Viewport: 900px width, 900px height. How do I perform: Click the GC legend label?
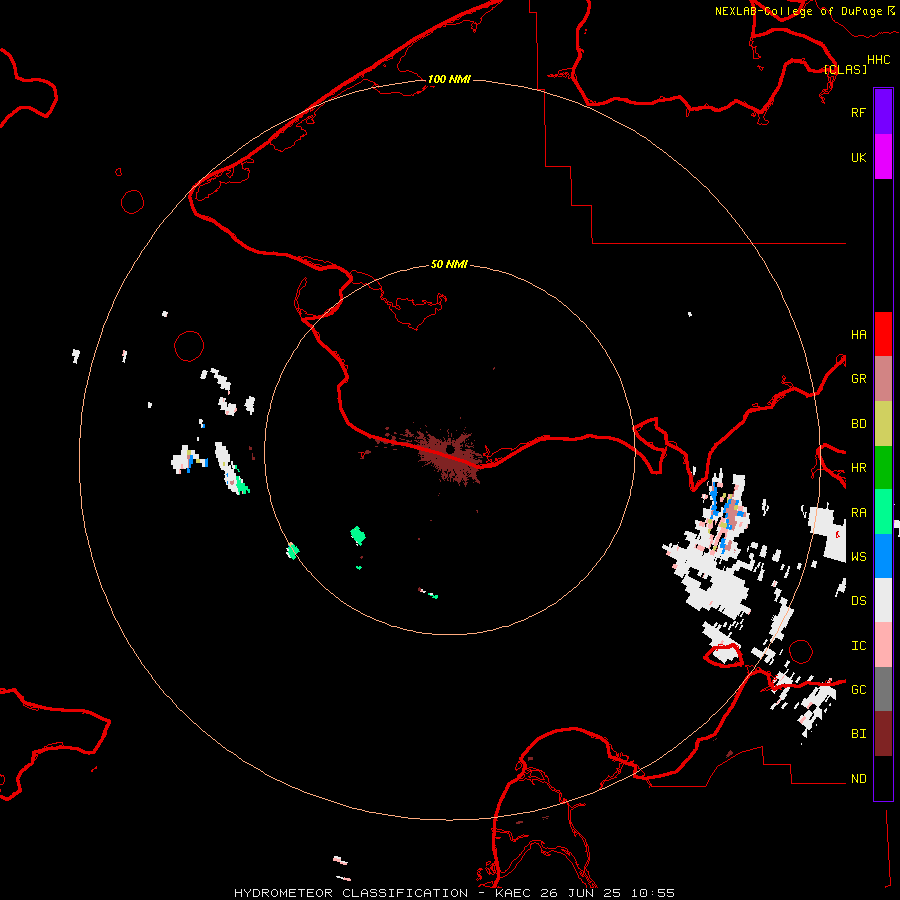(859, 690)
